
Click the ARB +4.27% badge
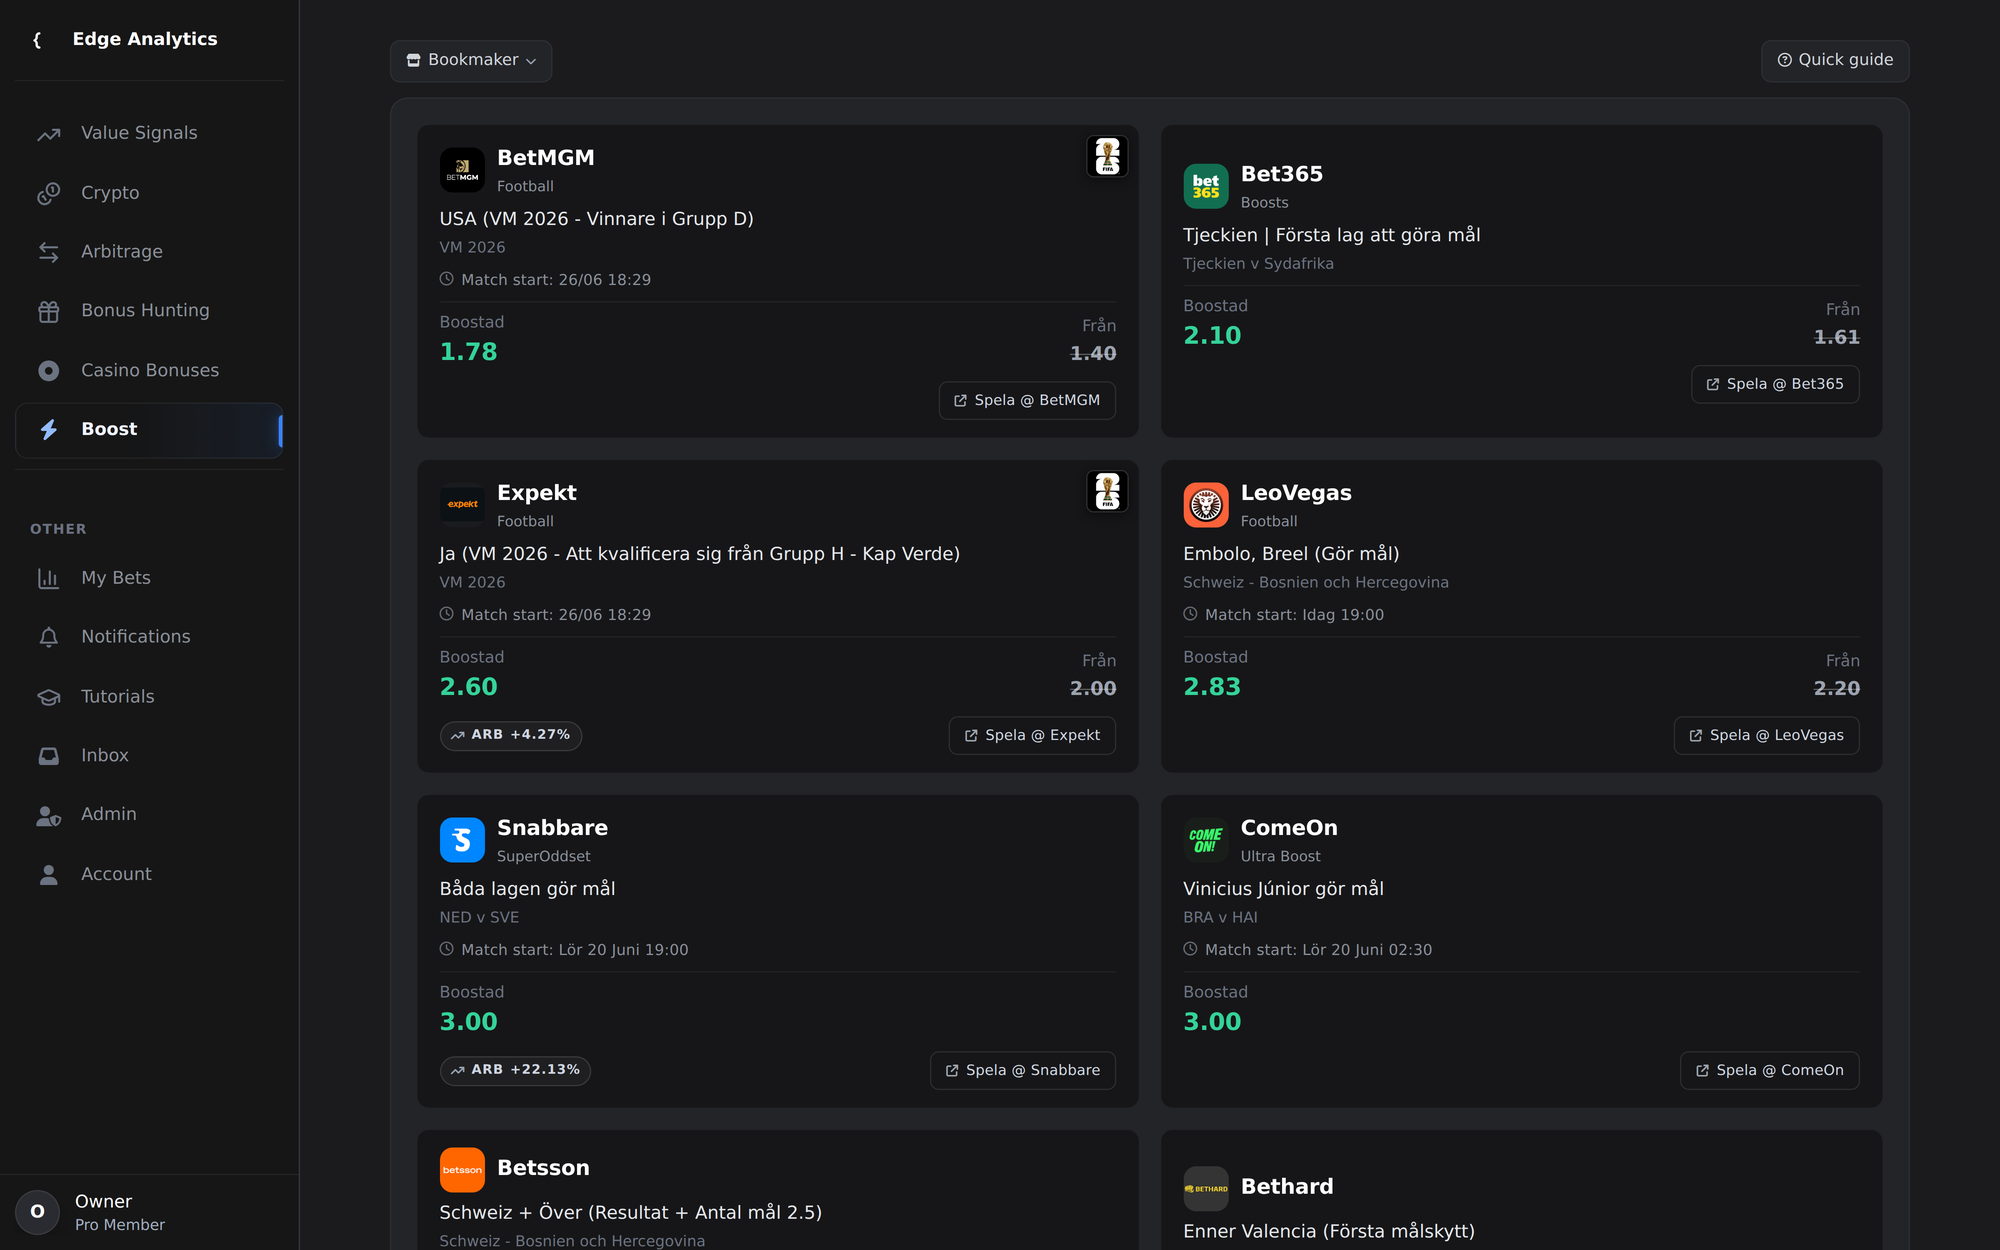click(511, 736)
